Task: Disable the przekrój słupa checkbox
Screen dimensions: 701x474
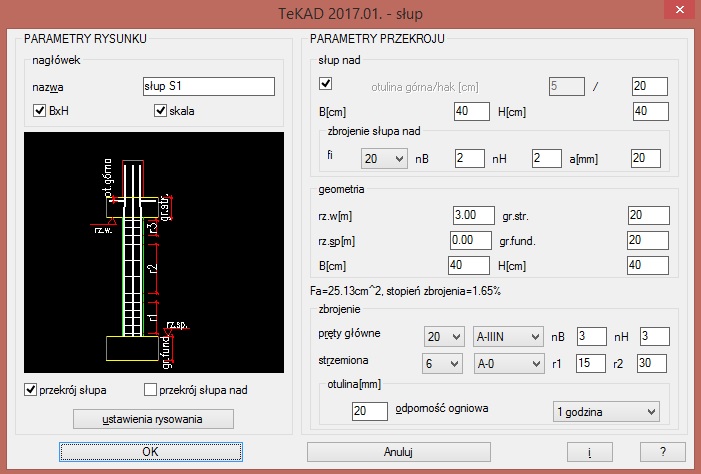Action: (30, 390)
